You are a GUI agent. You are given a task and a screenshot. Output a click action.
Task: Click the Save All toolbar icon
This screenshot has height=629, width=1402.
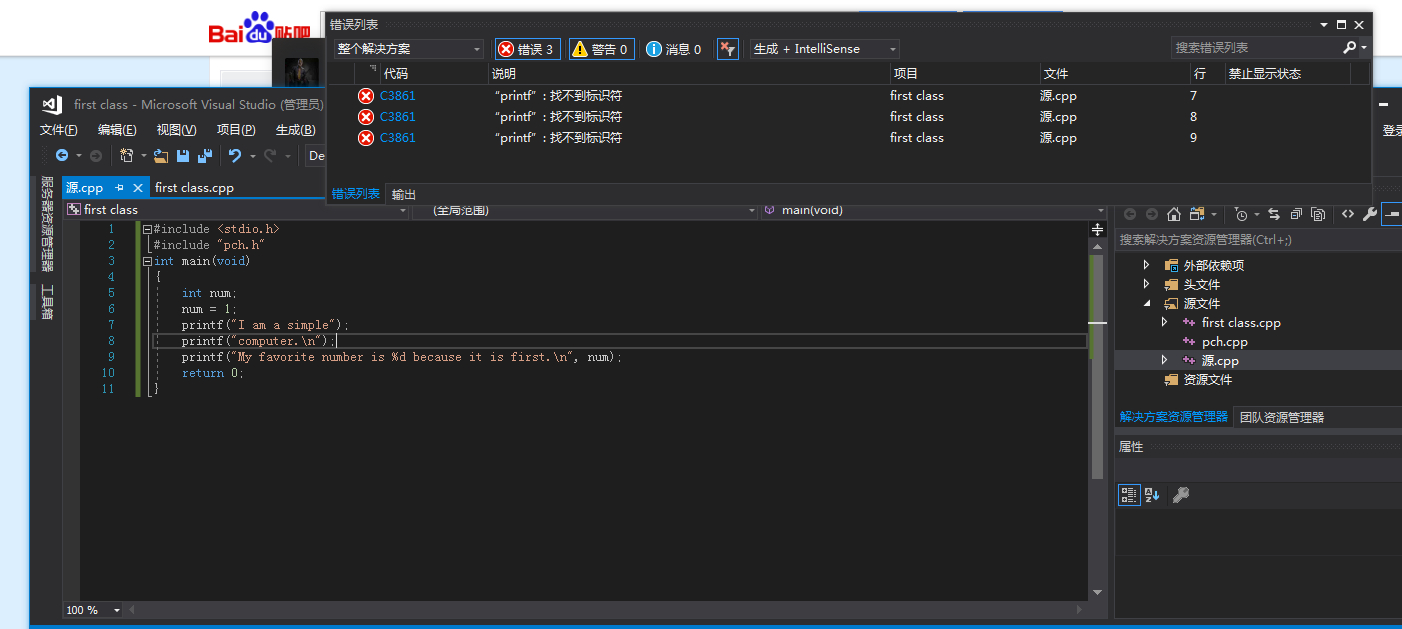click(204, 156)
